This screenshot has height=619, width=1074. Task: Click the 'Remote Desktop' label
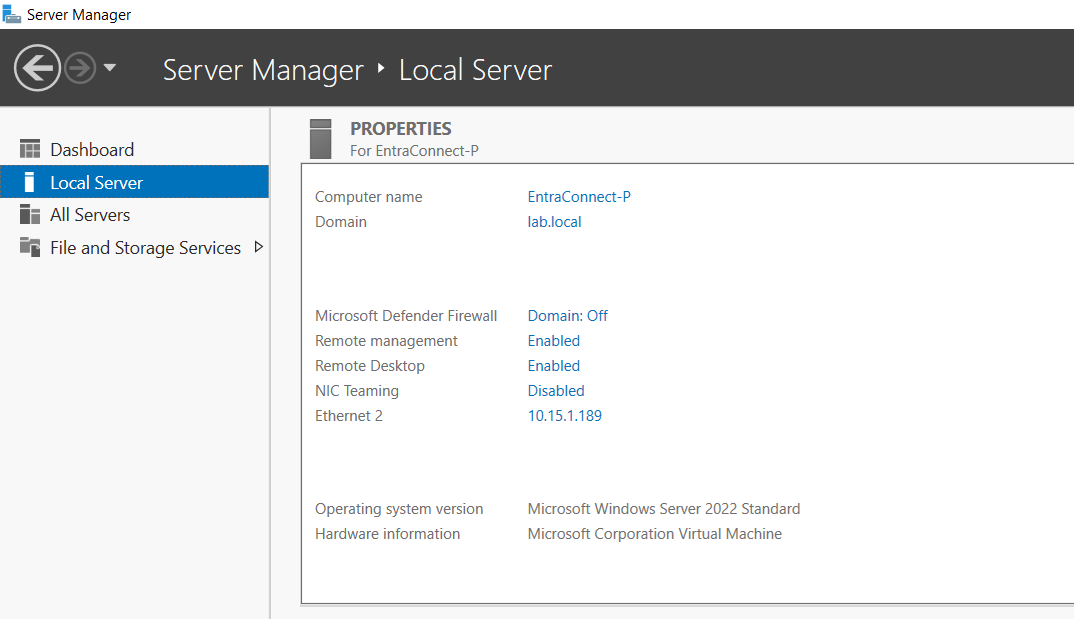click(x=370, y=366)
